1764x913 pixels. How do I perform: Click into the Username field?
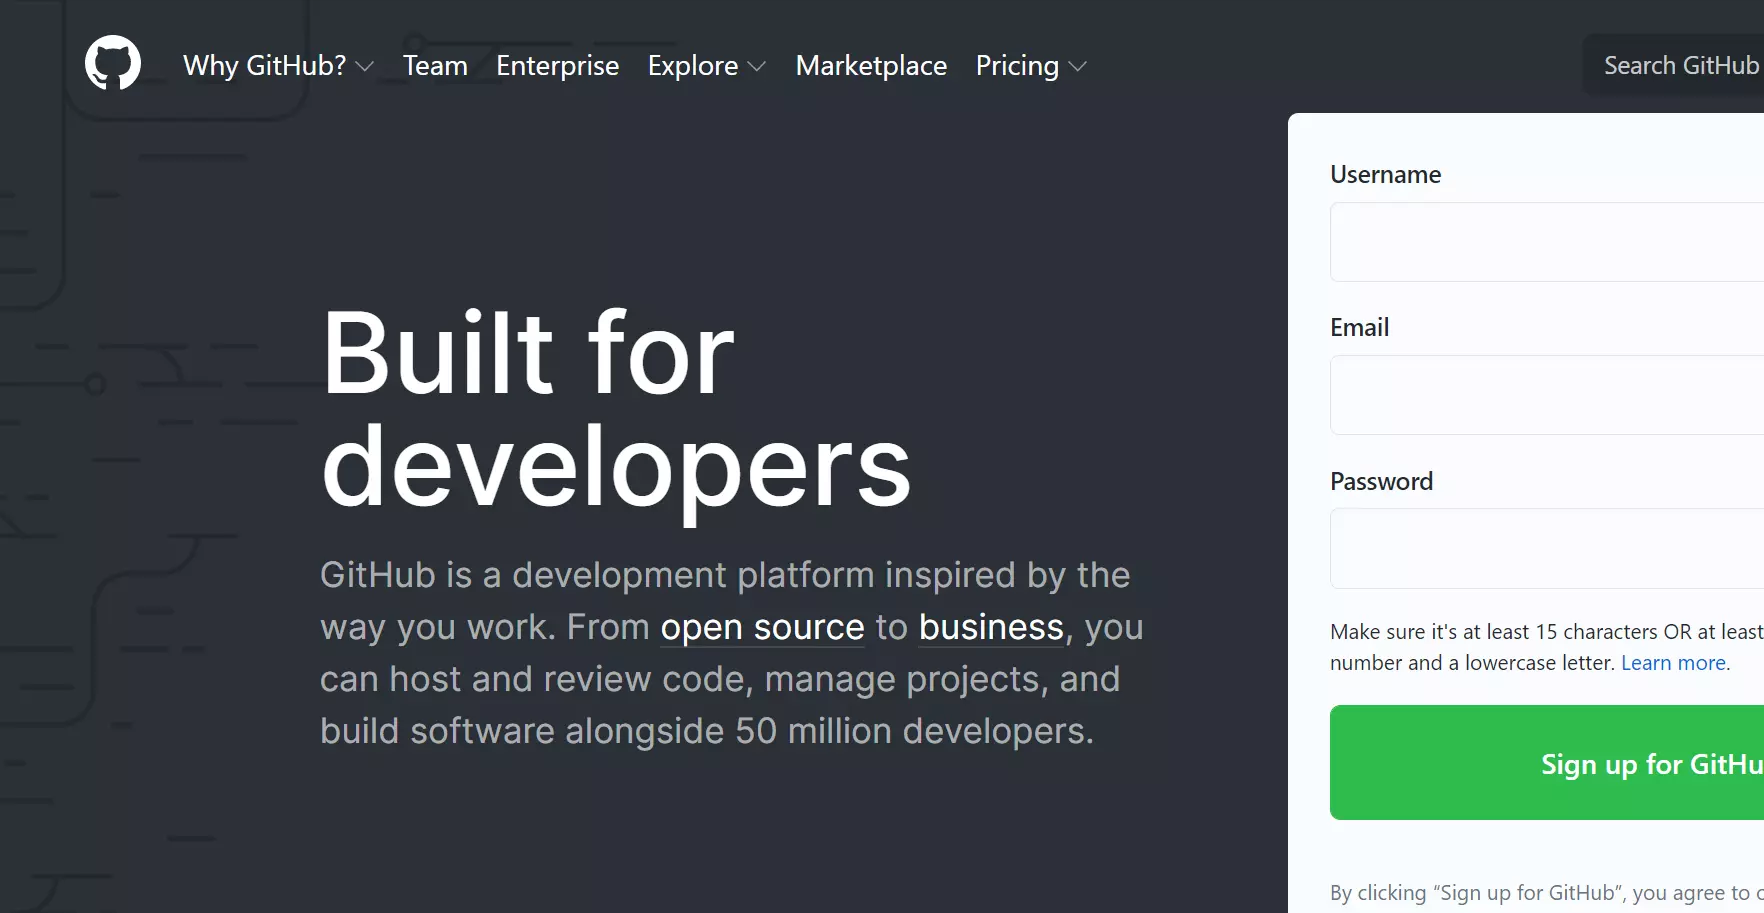pos(1547,242)
